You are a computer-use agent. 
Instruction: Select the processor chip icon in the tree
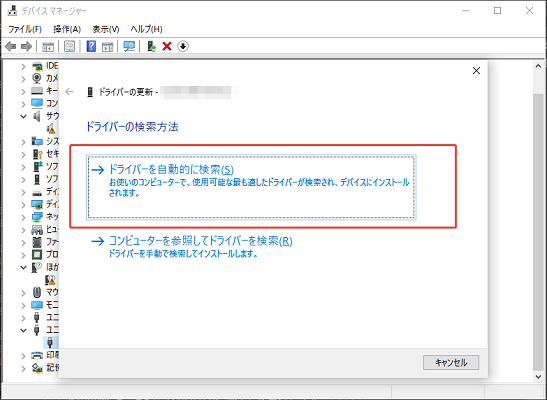point(37,255)
